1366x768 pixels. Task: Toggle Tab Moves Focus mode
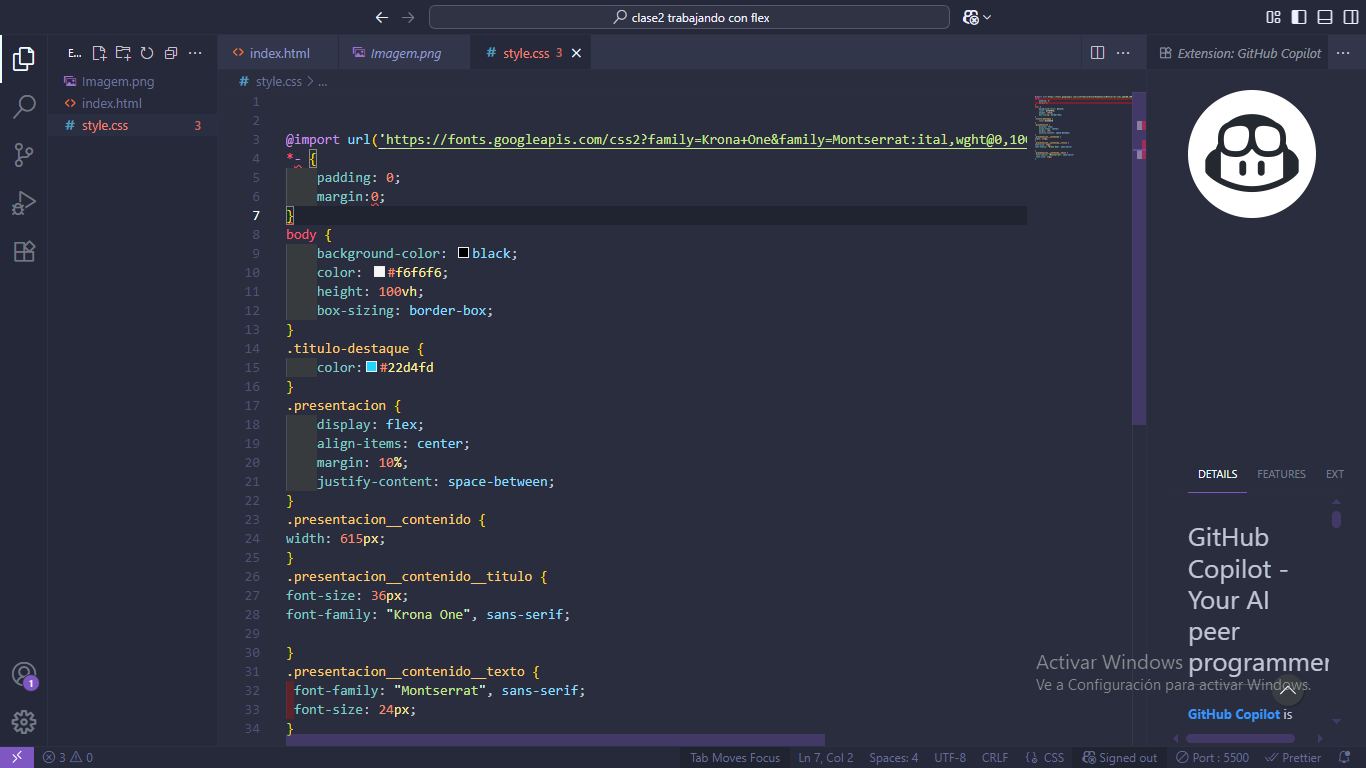point(735,757)
